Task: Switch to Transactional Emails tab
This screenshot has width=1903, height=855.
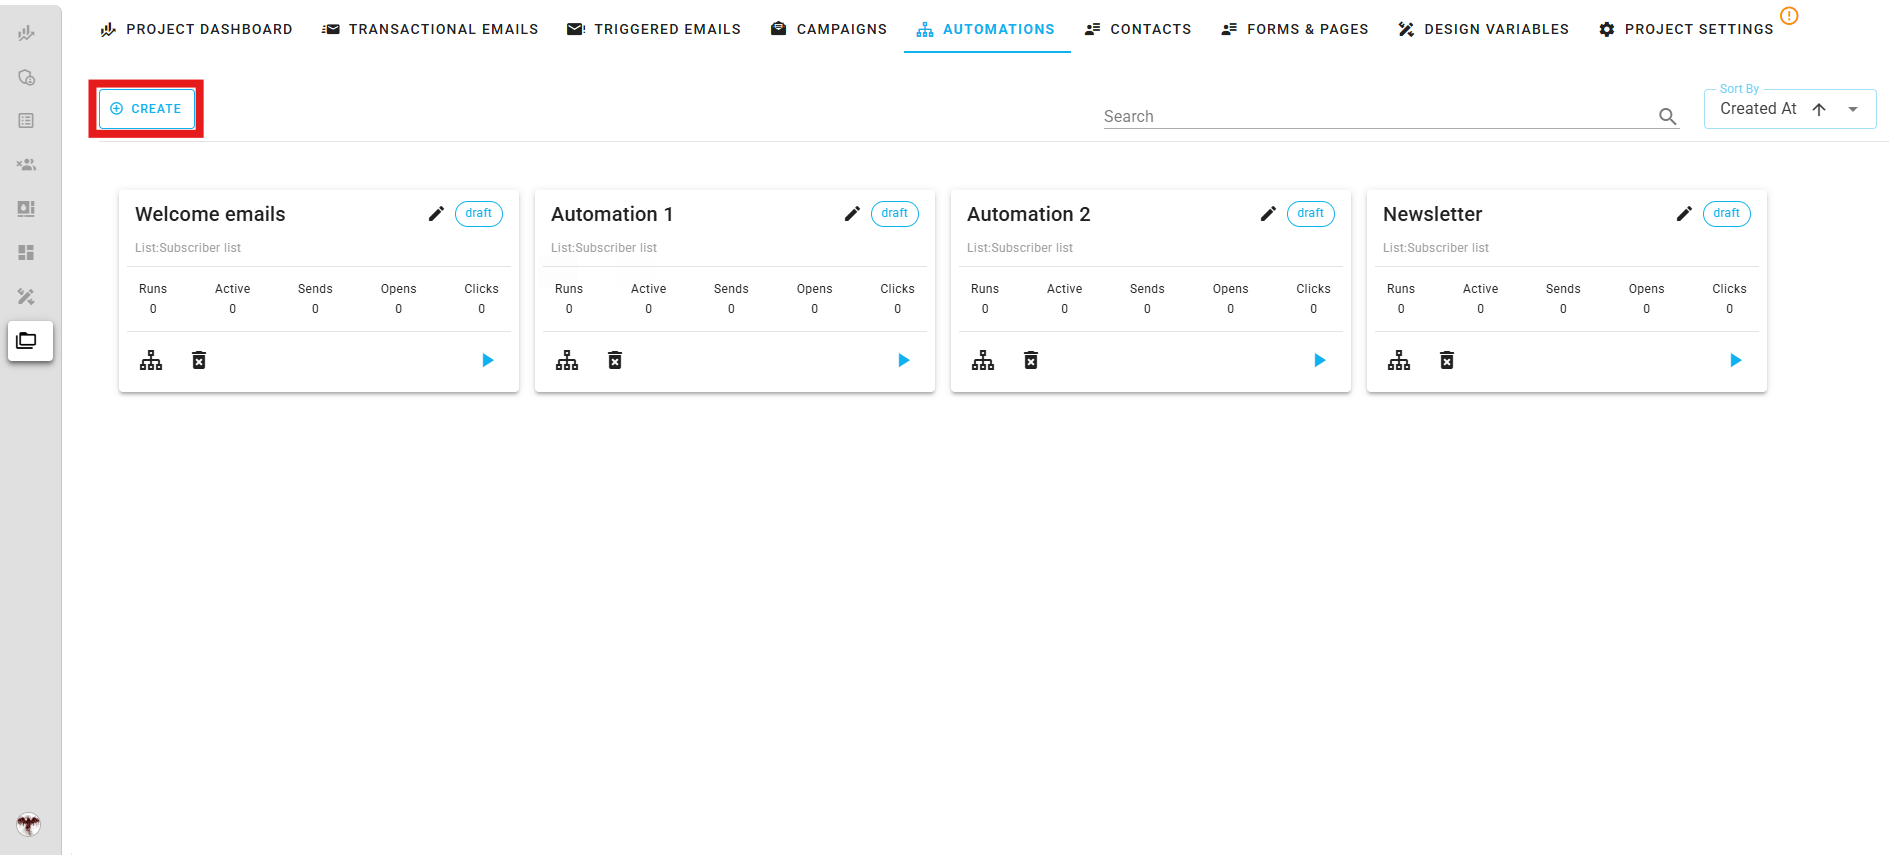Action: coord(430,29)
